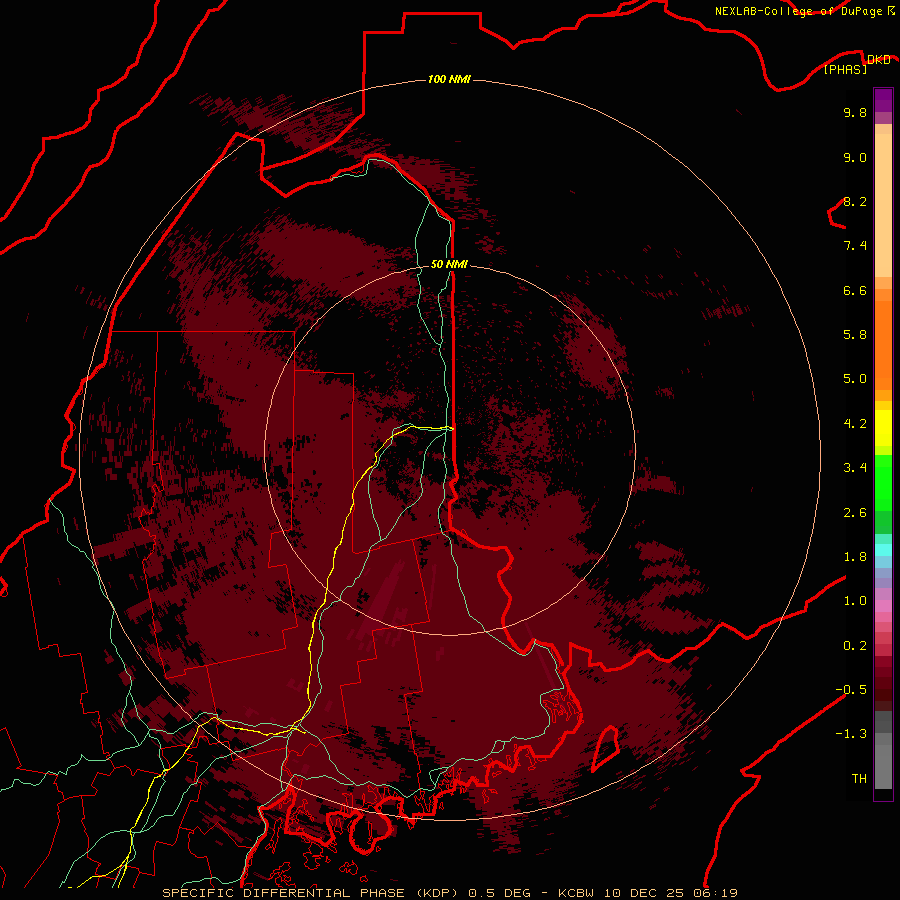This screenshot has height=900, width=900.
Task: Click the 8.2 value on the color scale
Action: pos(855,201)
